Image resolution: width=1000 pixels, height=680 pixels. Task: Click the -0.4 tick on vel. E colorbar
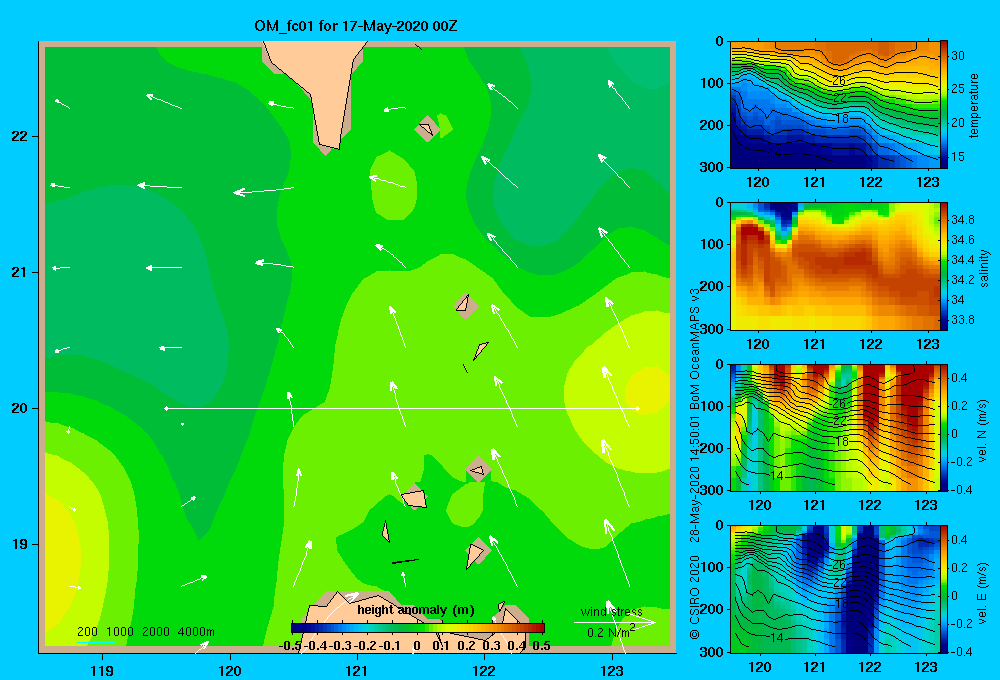click(x=961, y=651)
